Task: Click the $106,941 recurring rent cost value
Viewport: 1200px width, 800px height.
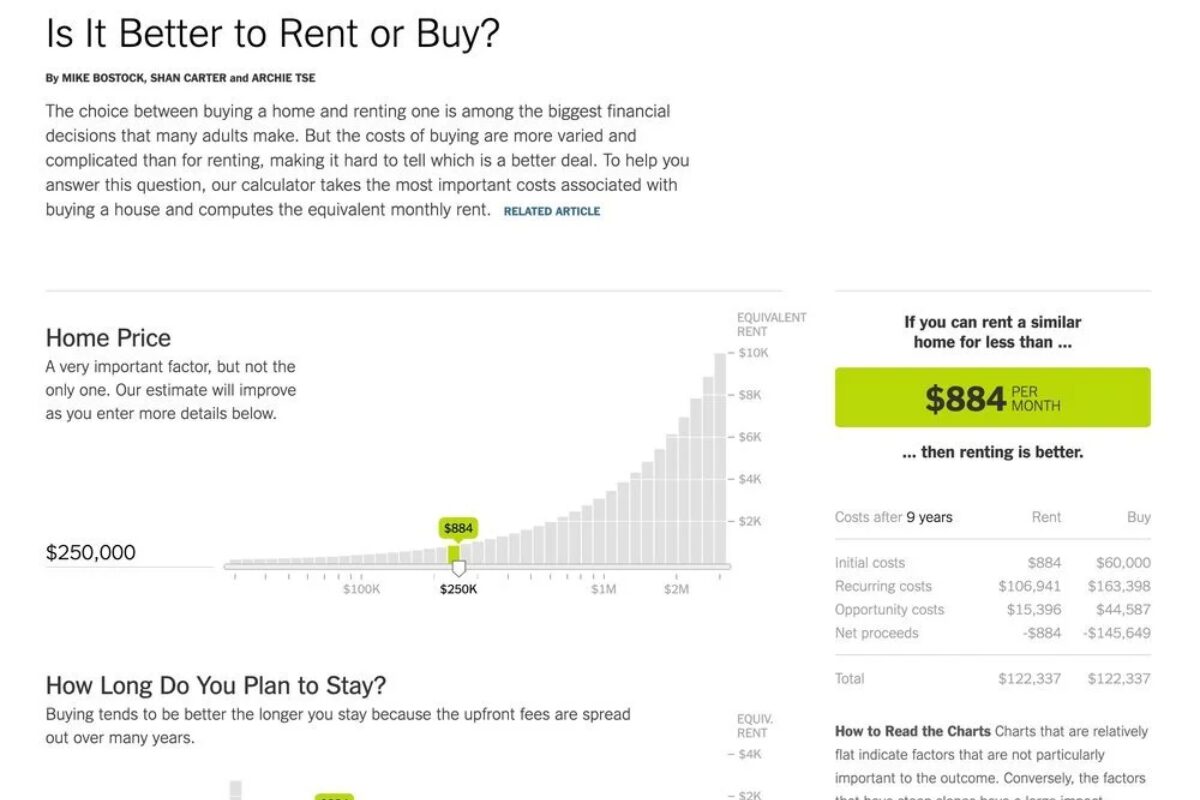Action: tap(1032, 586)
